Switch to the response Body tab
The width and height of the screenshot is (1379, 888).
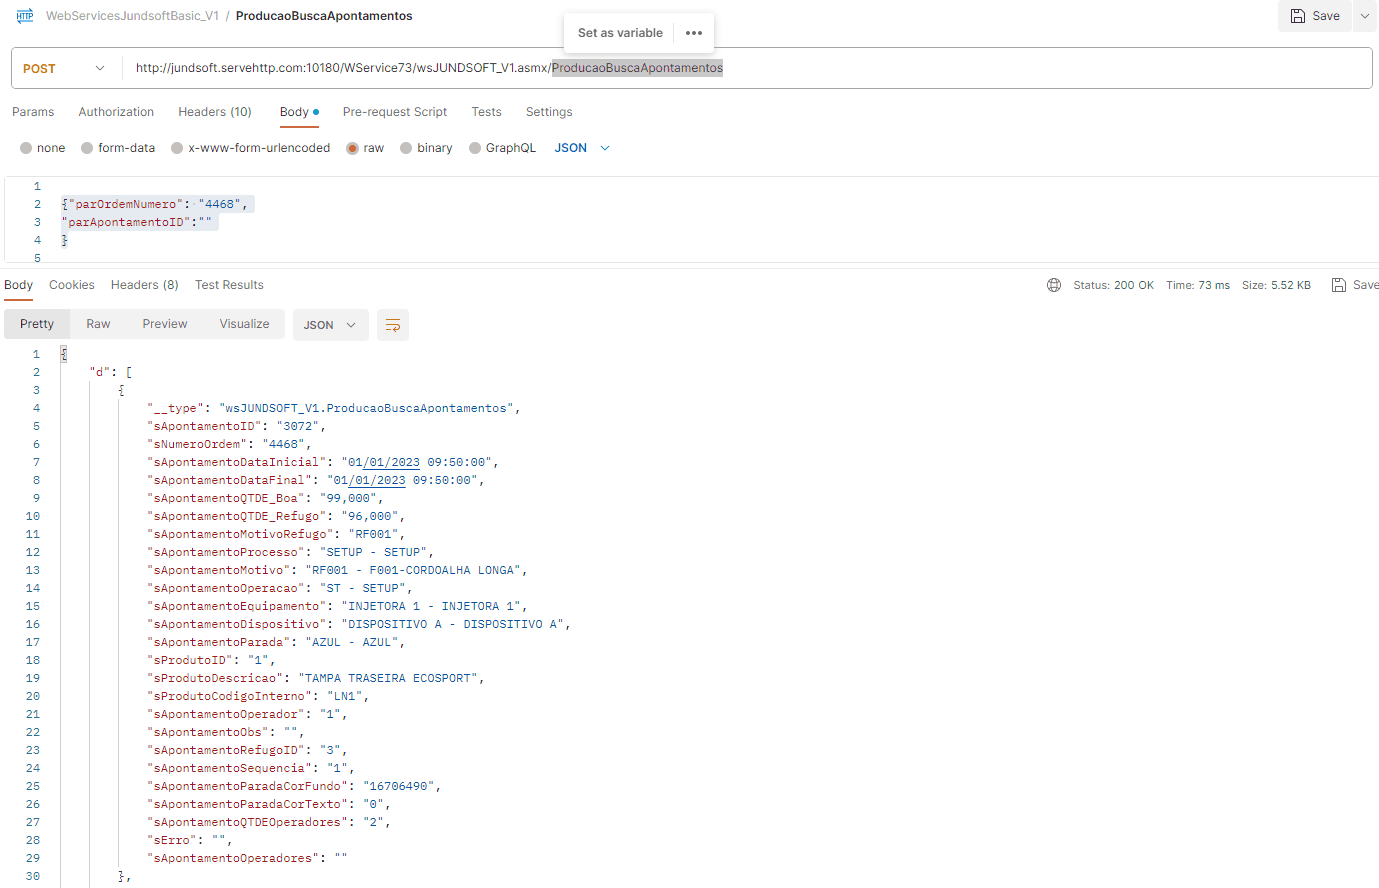point(18,285)
